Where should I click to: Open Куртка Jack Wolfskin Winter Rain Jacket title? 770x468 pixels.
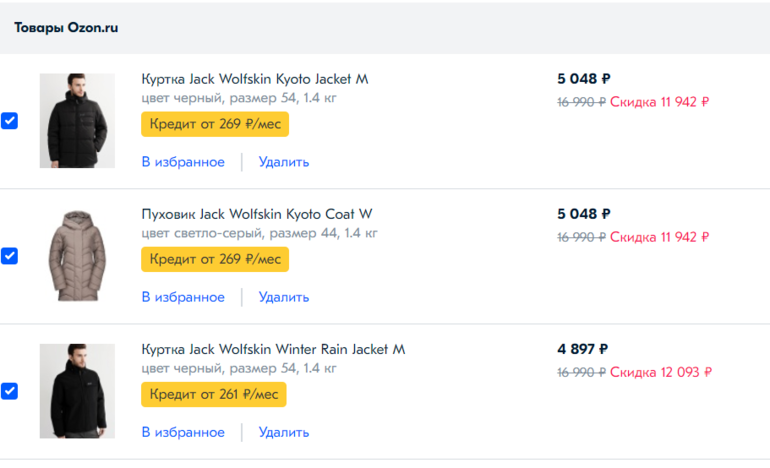click(273, 349)
